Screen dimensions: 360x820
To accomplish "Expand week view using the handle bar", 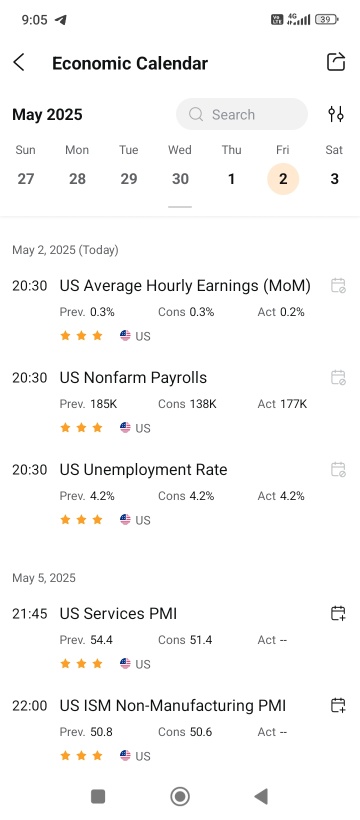I will (180, 207).
